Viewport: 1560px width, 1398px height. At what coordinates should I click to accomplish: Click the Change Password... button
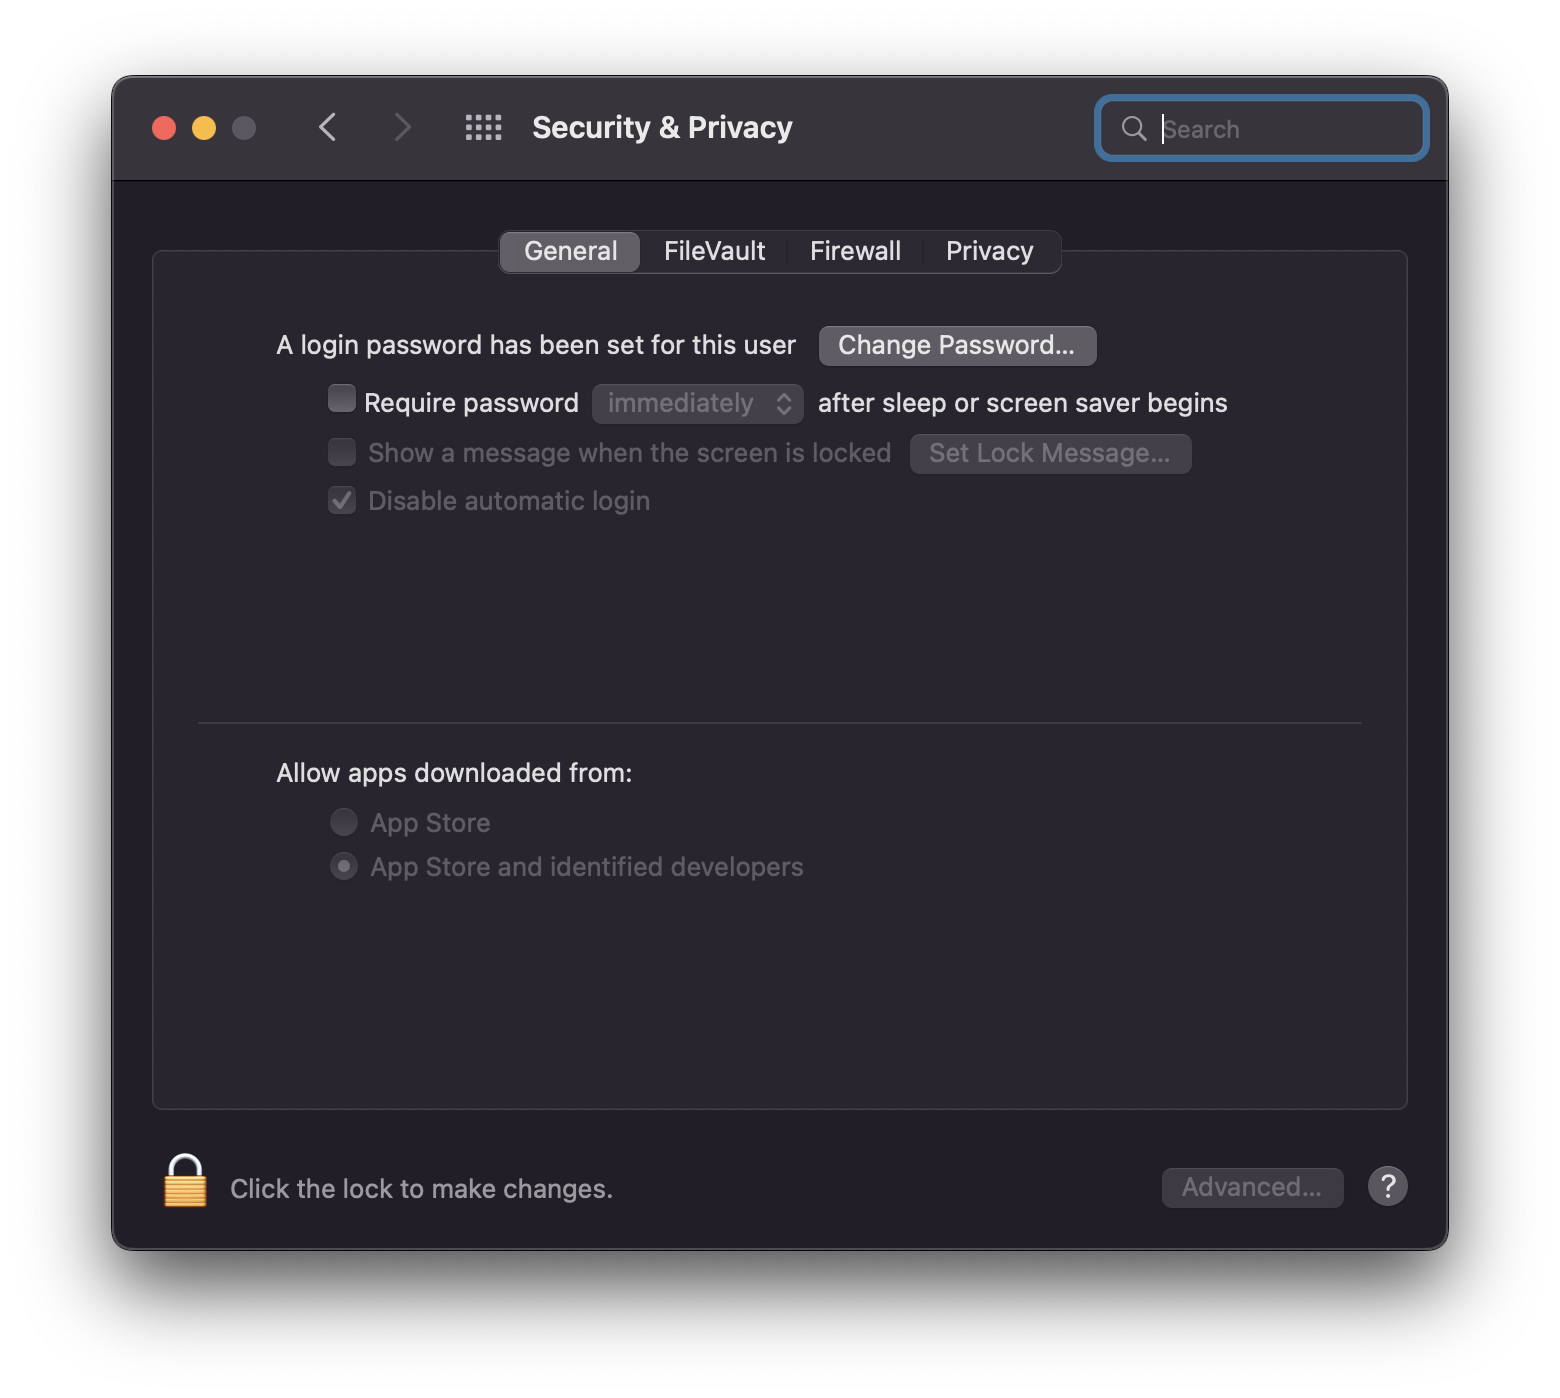(957, 345)
